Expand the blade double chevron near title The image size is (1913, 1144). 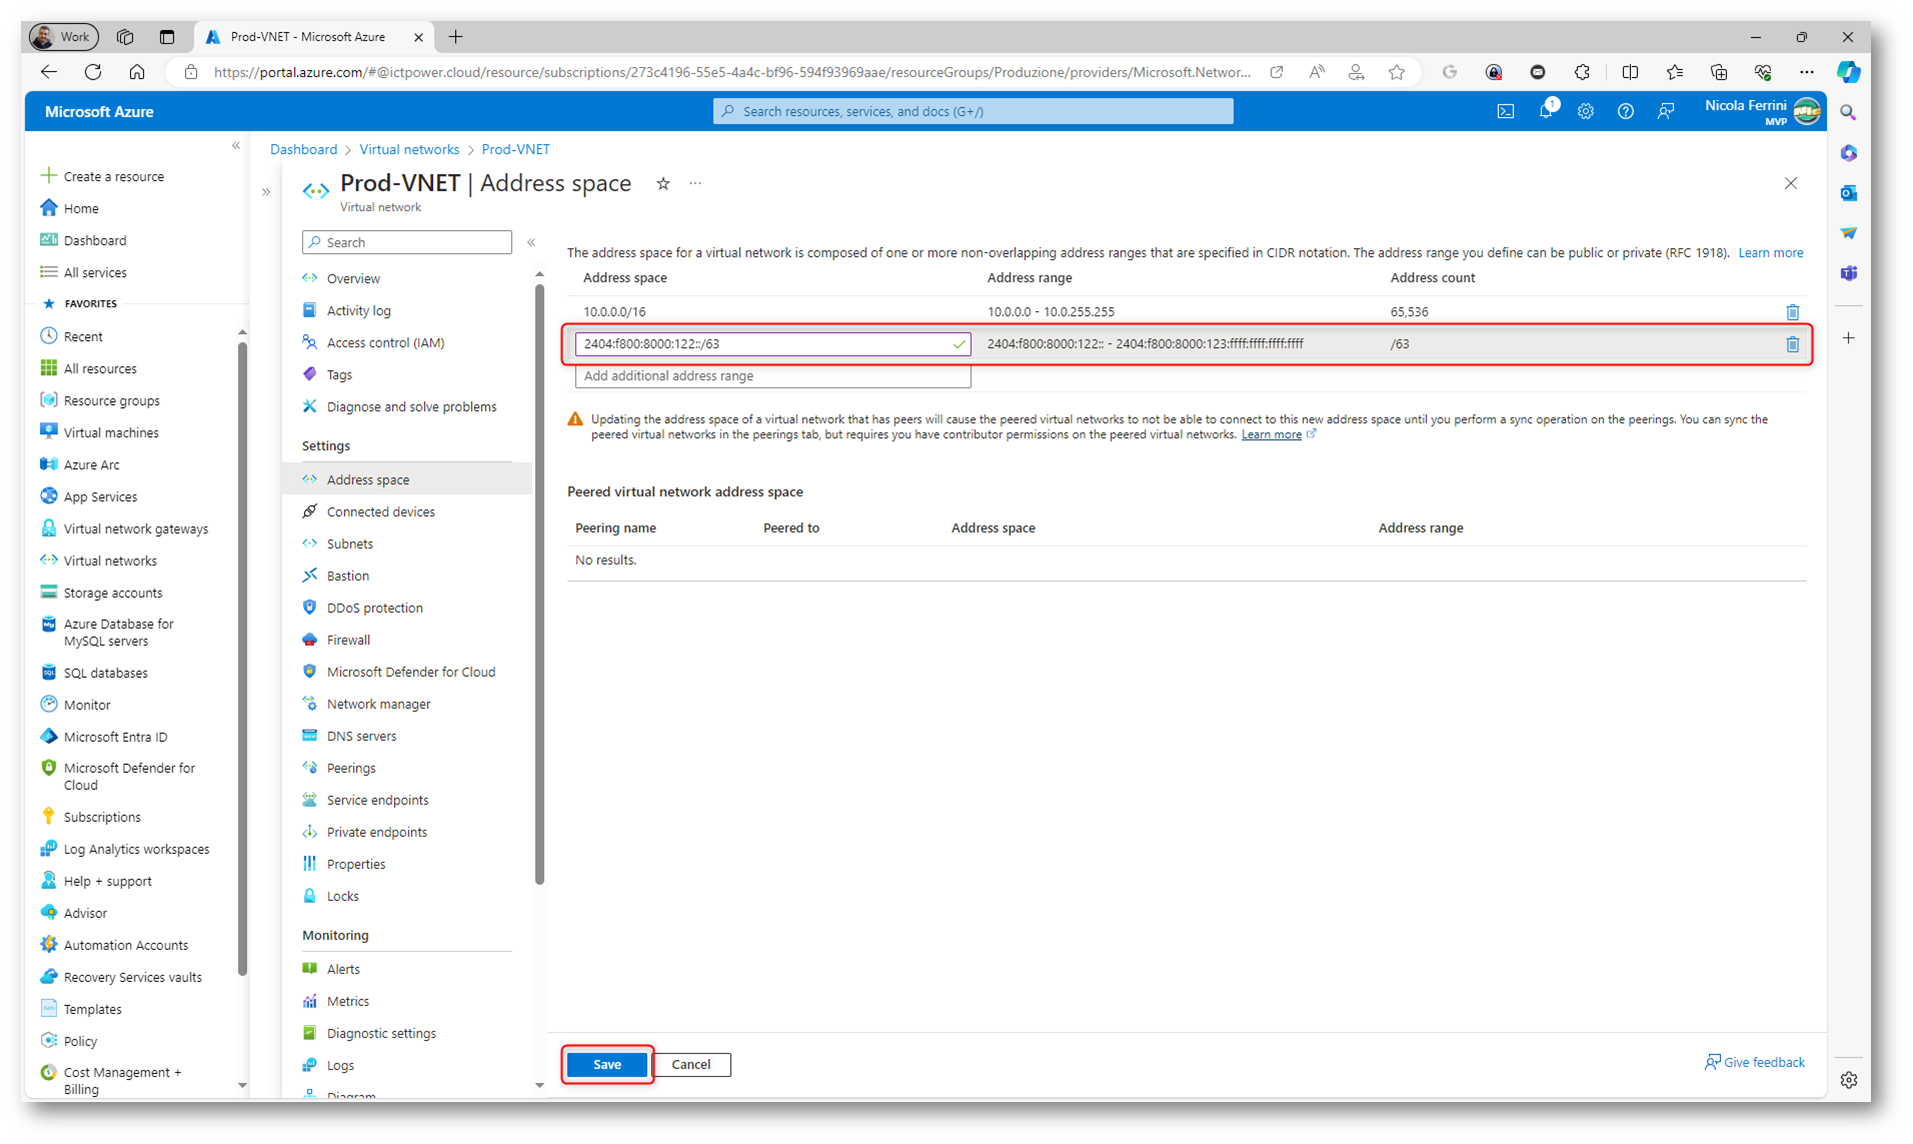[x=266, y=191]
